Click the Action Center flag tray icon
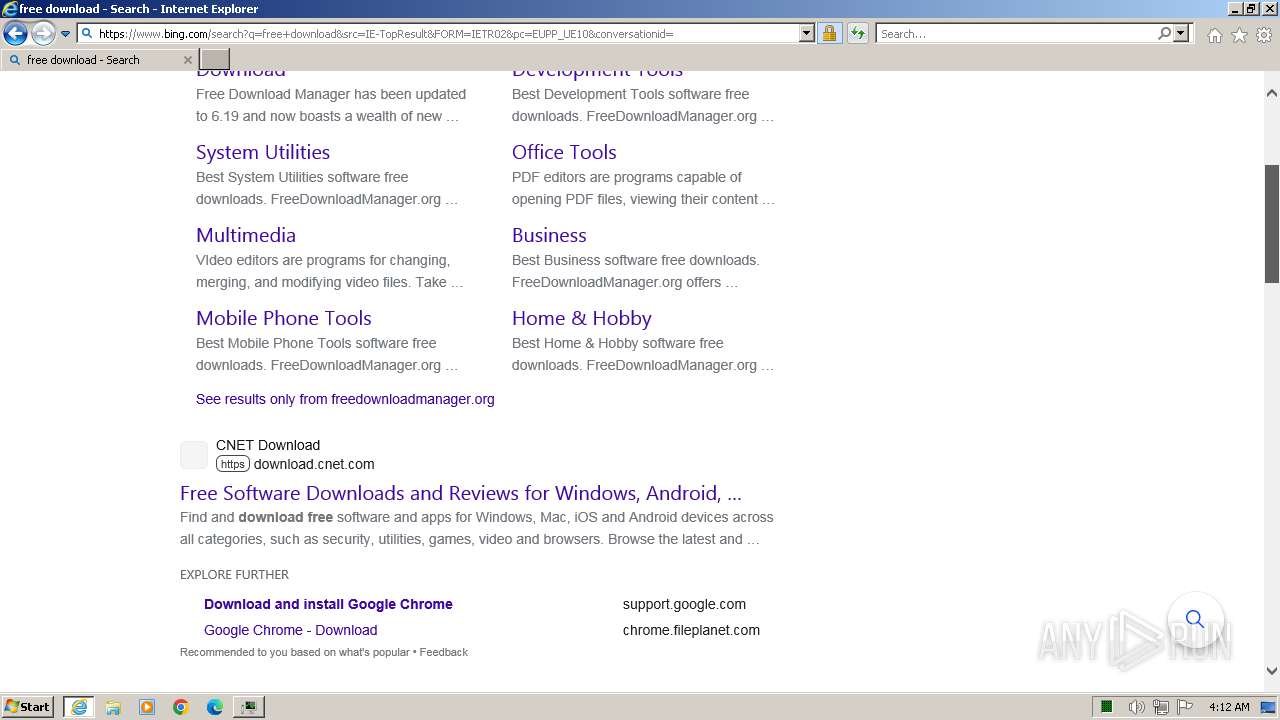 point(1185,707)
